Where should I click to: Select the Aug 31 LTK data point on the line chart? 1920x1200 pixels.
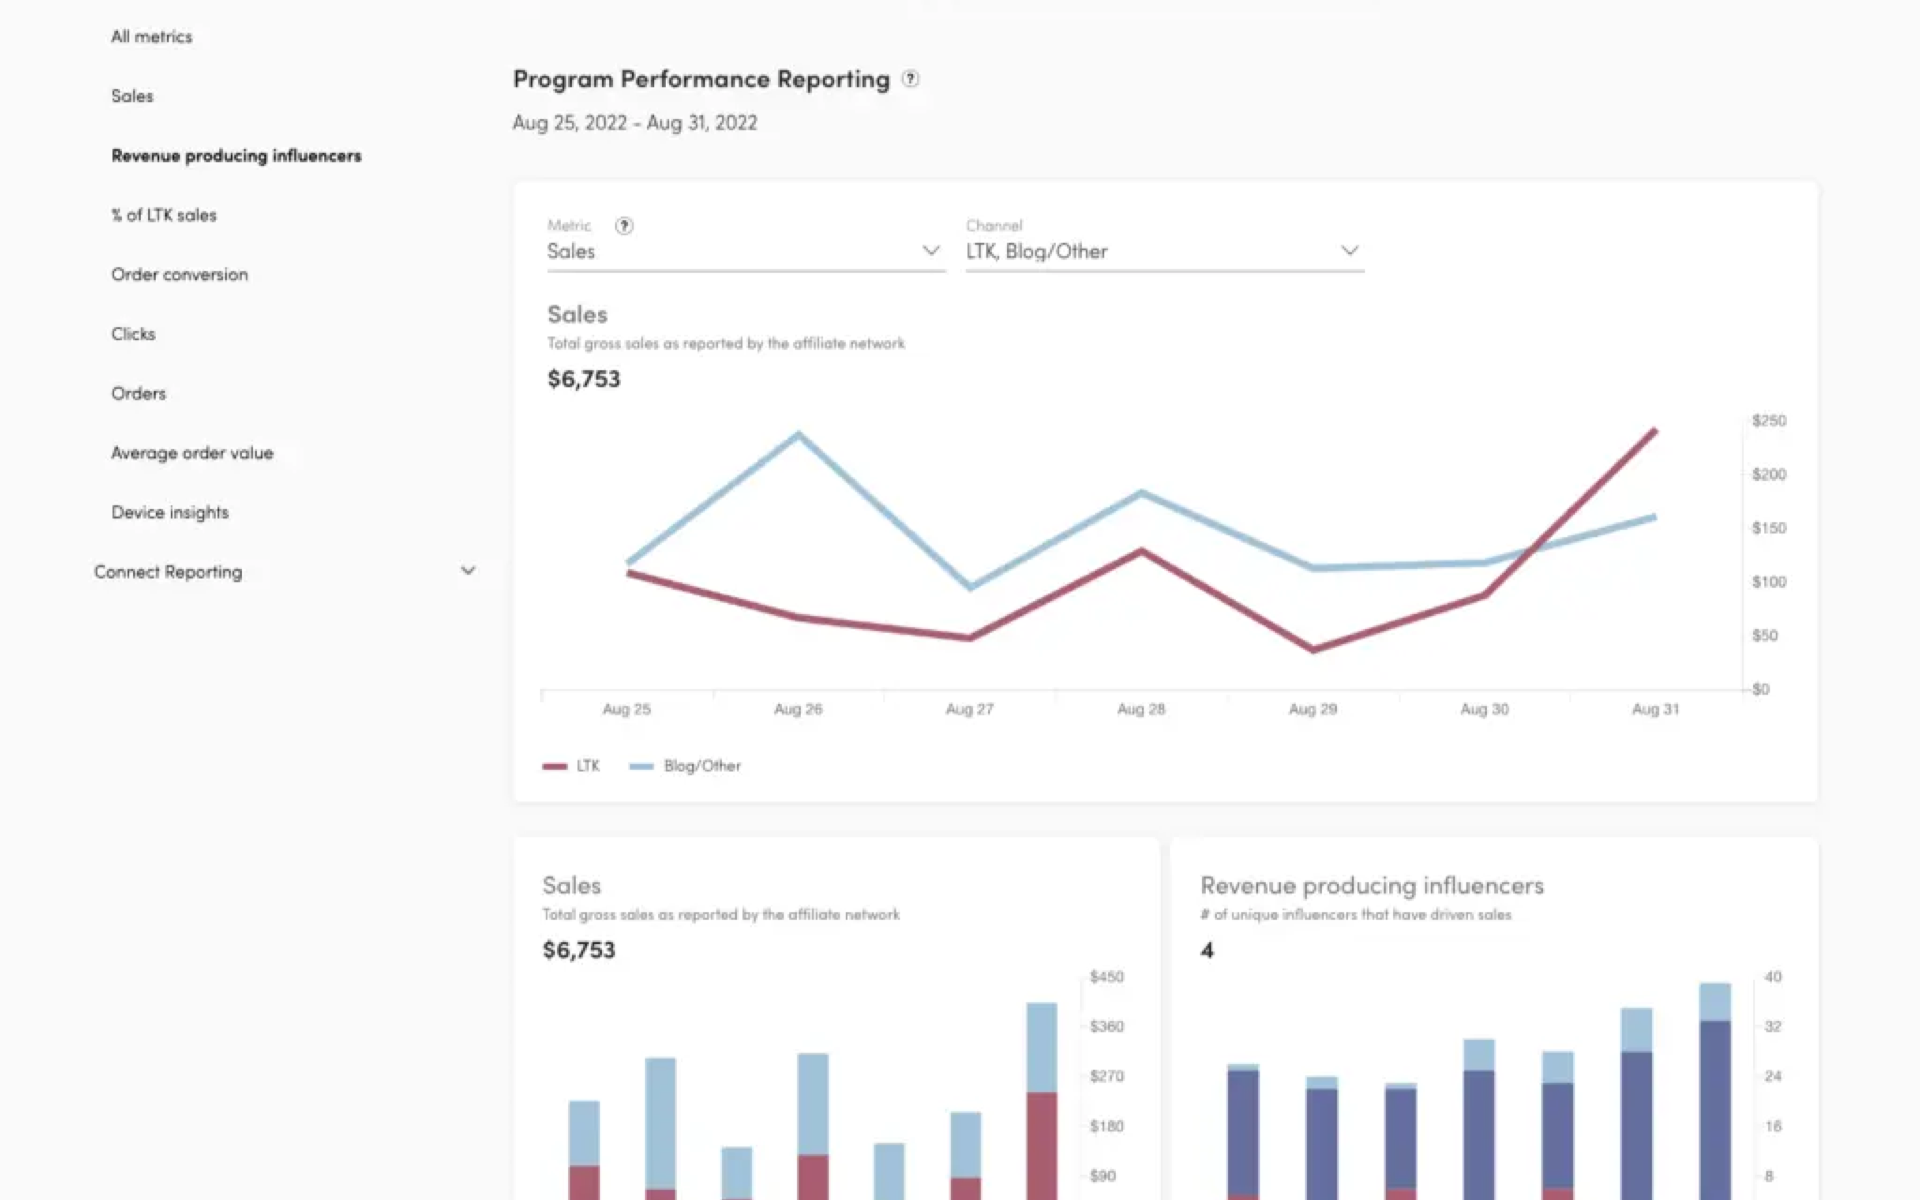tap(1655, 430)
